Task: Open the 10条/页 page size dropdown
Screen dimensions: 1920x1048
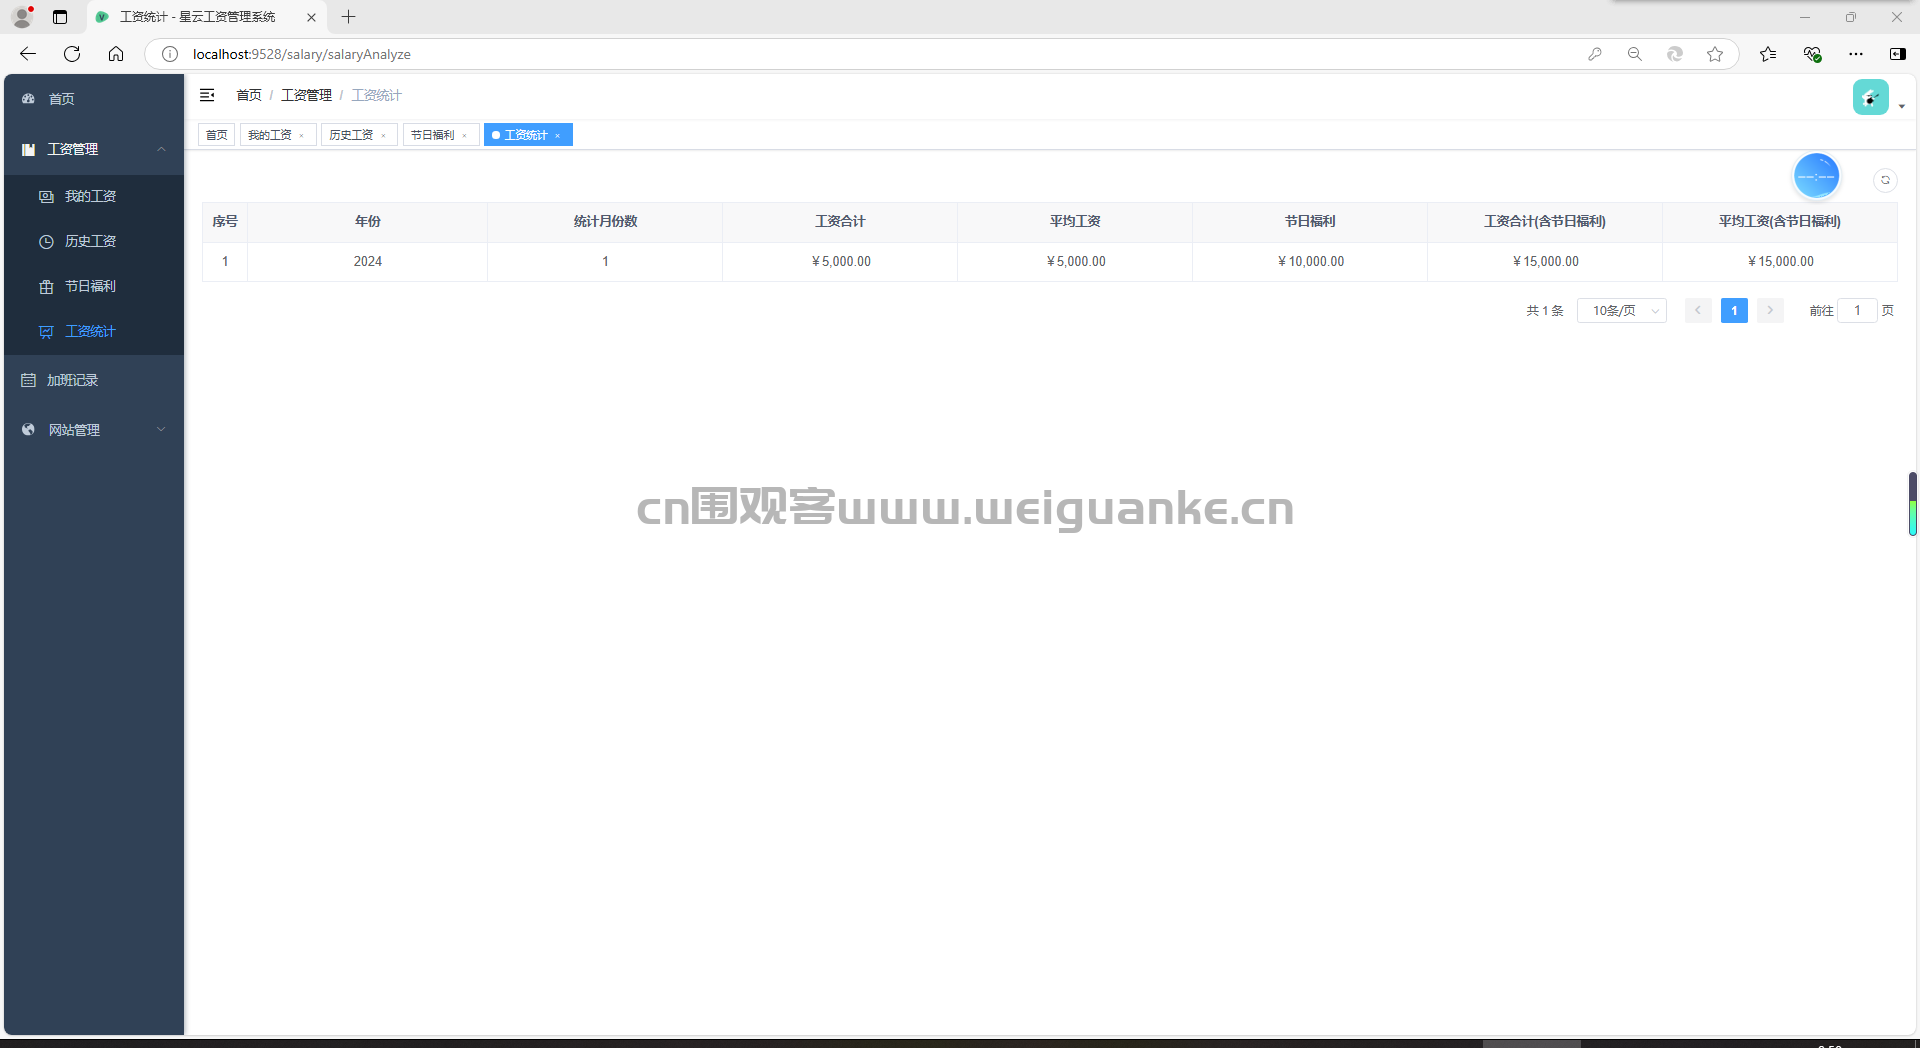Action: pos(1622,311)
